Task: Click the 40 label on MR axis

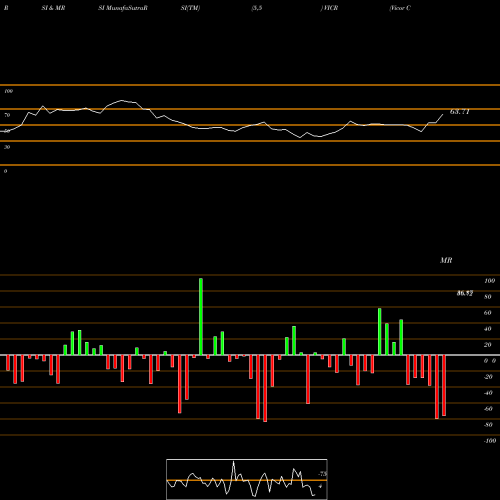Action: 488,329
